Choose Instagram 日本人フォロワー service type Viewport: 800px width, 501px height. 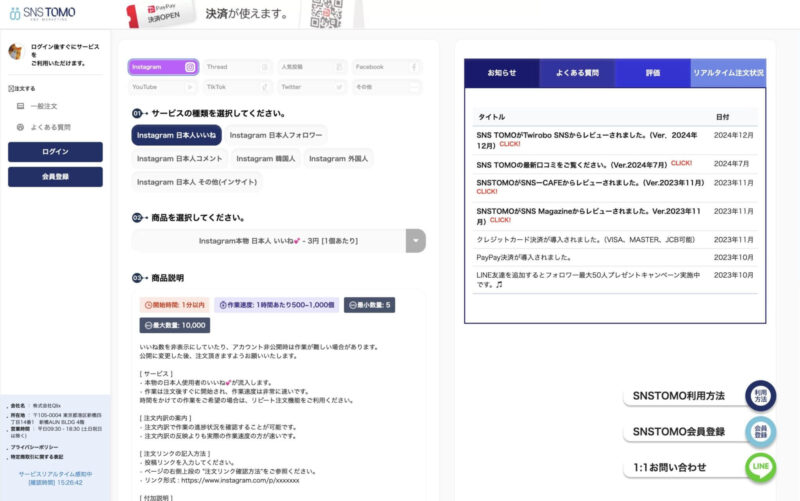coord(276,135)
